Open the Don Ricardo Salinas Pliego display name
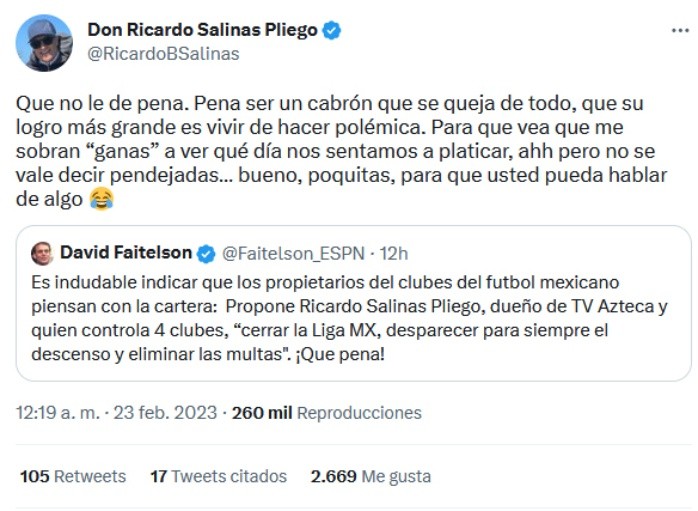The width and height of the screenshot is (698, 511). [x=202, y=31]
